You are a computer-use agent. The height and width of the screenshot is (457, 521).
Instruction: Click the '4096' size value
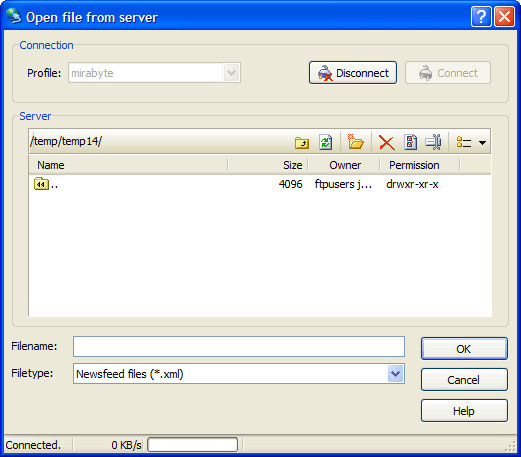pyautogui.click(x=291, y=184)
